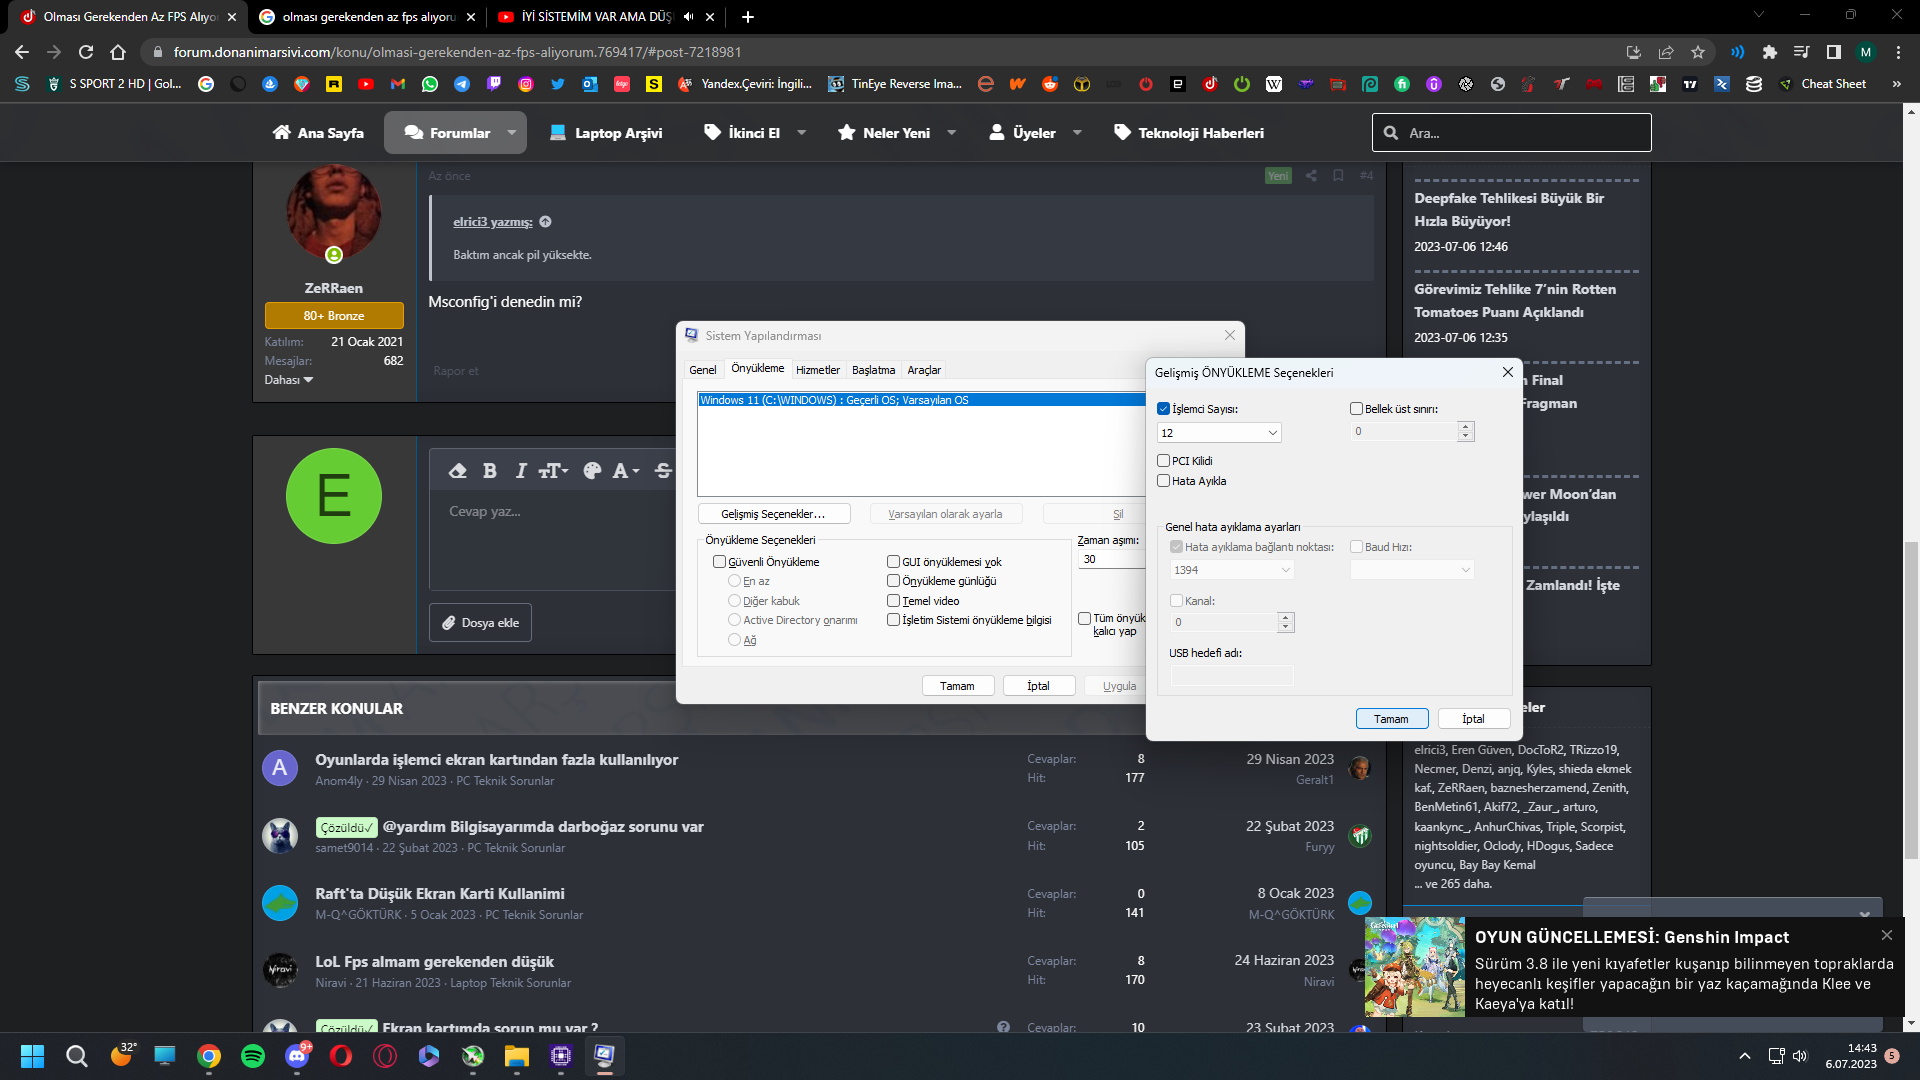Open Opera browser from taskbar

(x=341, y=1056)
